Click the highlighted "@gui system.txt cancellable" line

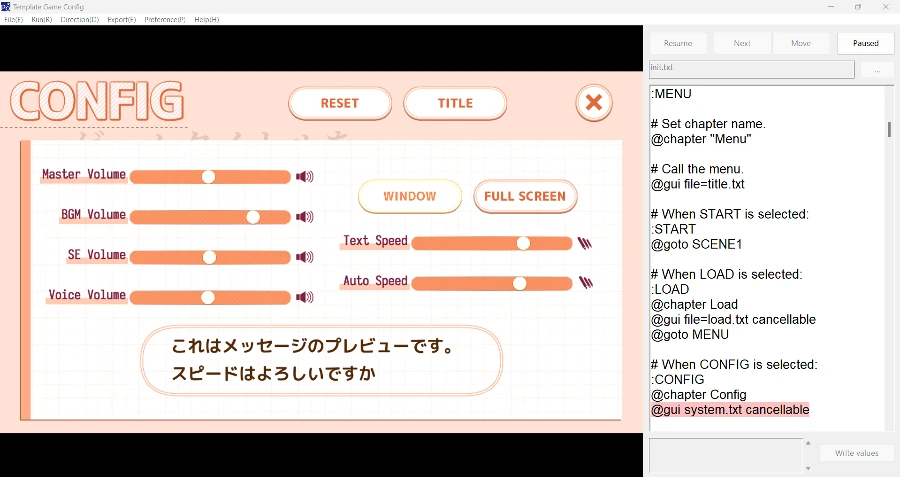click(730, 410)
